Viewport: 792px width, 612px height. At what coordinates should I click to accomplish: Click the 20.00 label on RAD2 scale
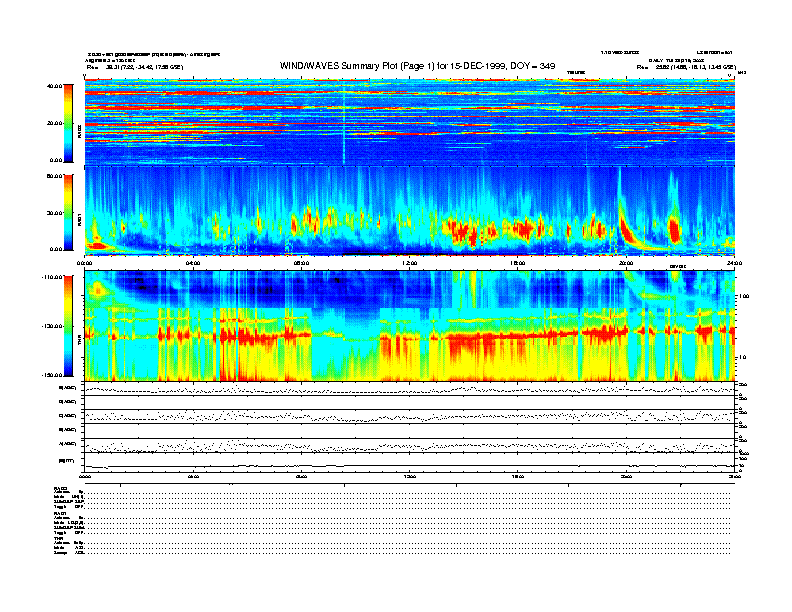point(54,123)
